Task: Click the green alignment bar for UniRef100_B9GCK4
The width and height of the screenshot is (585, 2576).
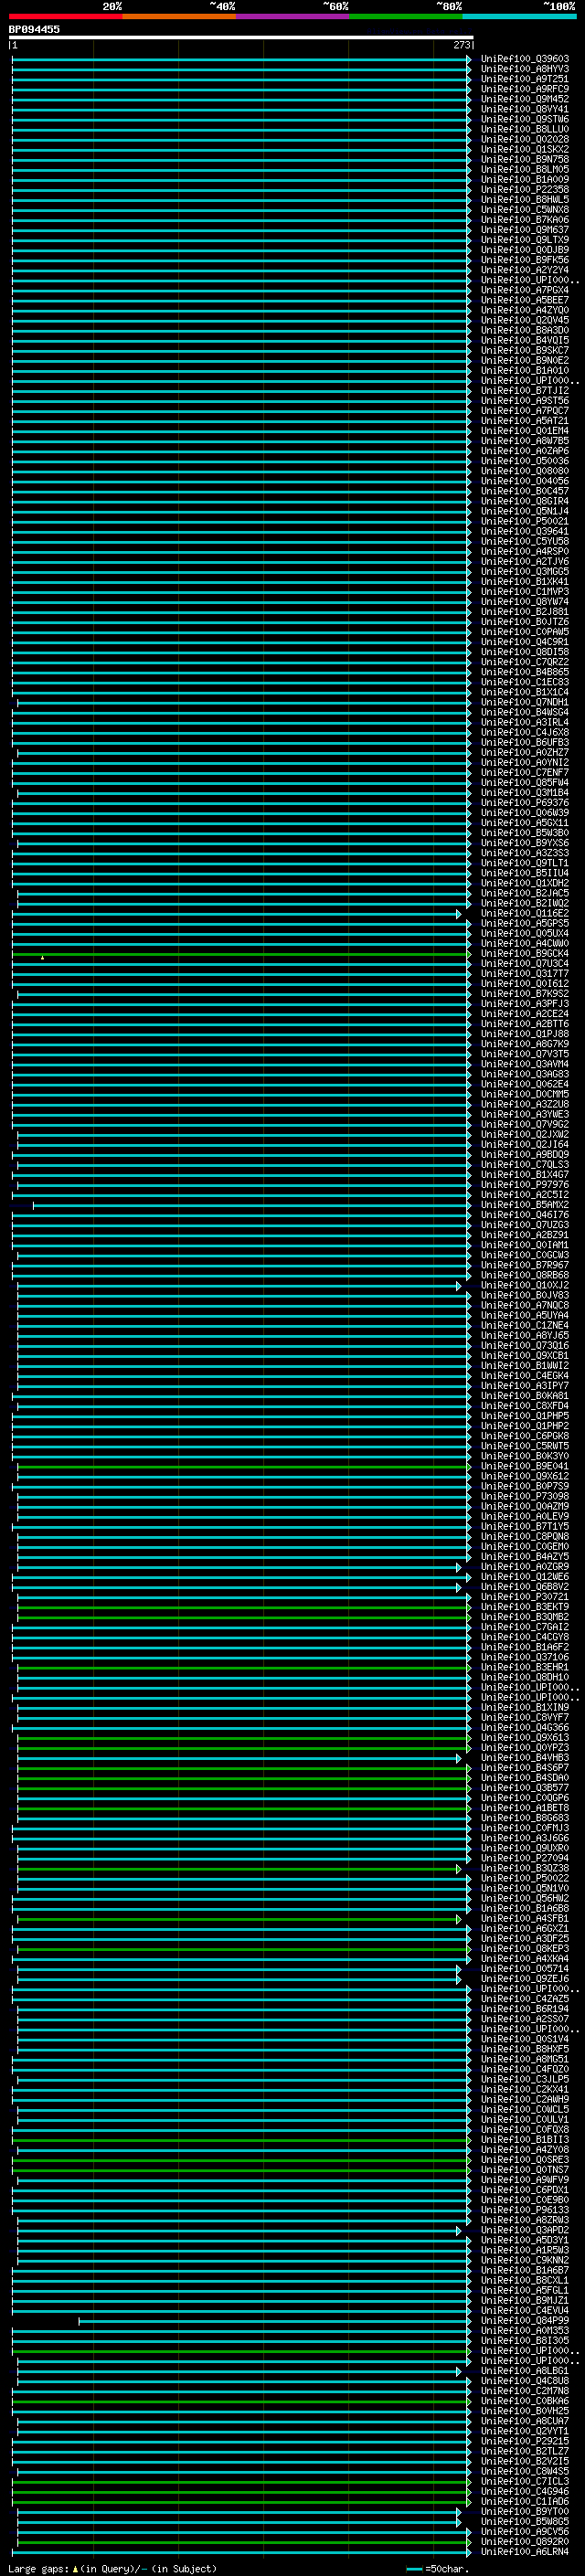Action: point(241,954)
